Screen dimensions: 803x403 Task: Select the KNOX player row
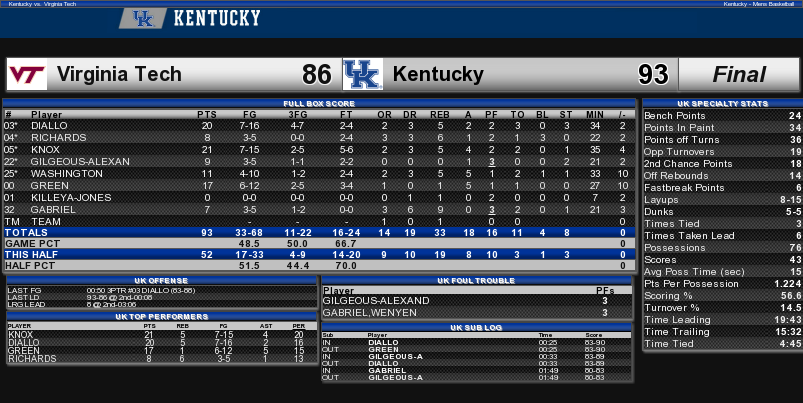[x=320, y=150]
